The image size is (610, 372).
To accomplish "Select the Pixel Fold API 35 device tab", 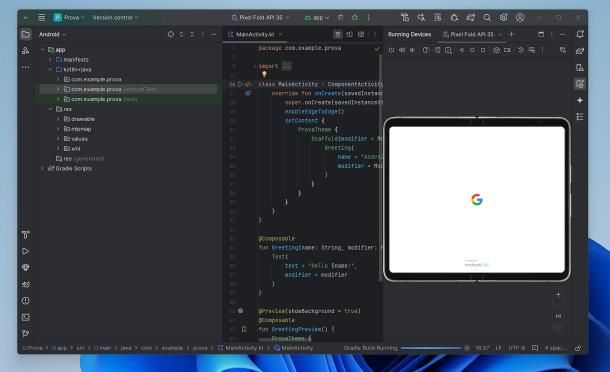I will click(472, 35).
